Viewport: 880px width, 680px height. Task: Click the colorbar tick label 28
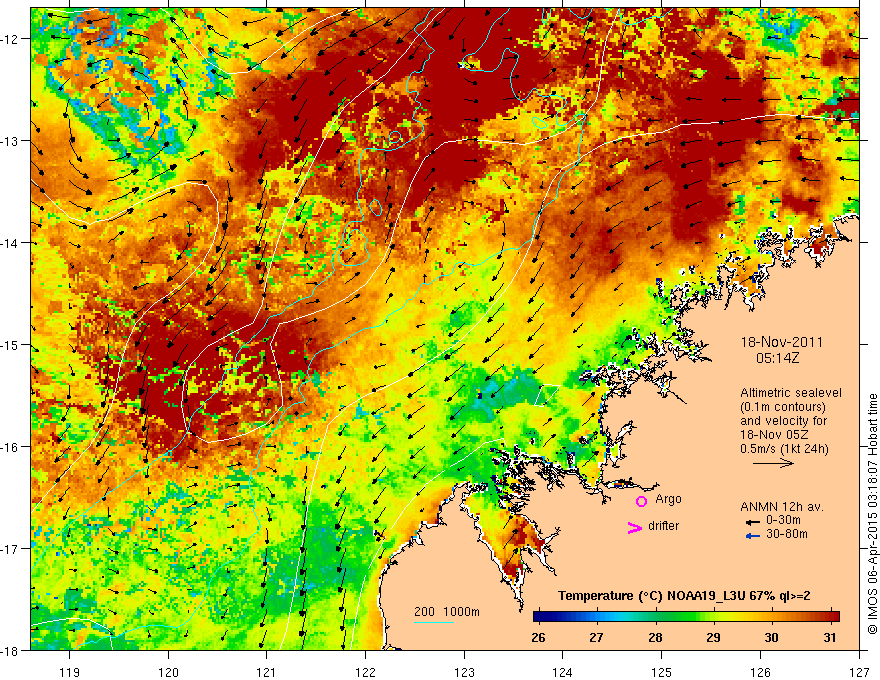point(655,637)
